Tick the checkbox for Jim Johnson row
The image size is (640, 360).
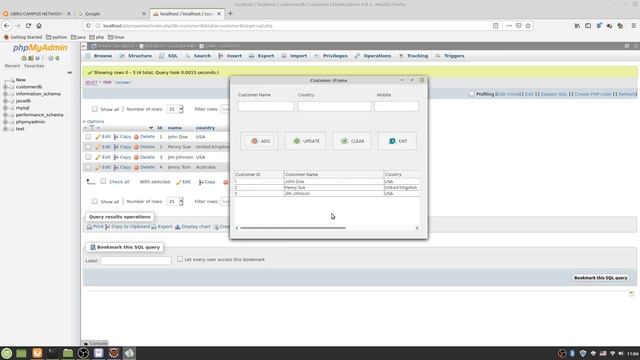tap(88, 157)
